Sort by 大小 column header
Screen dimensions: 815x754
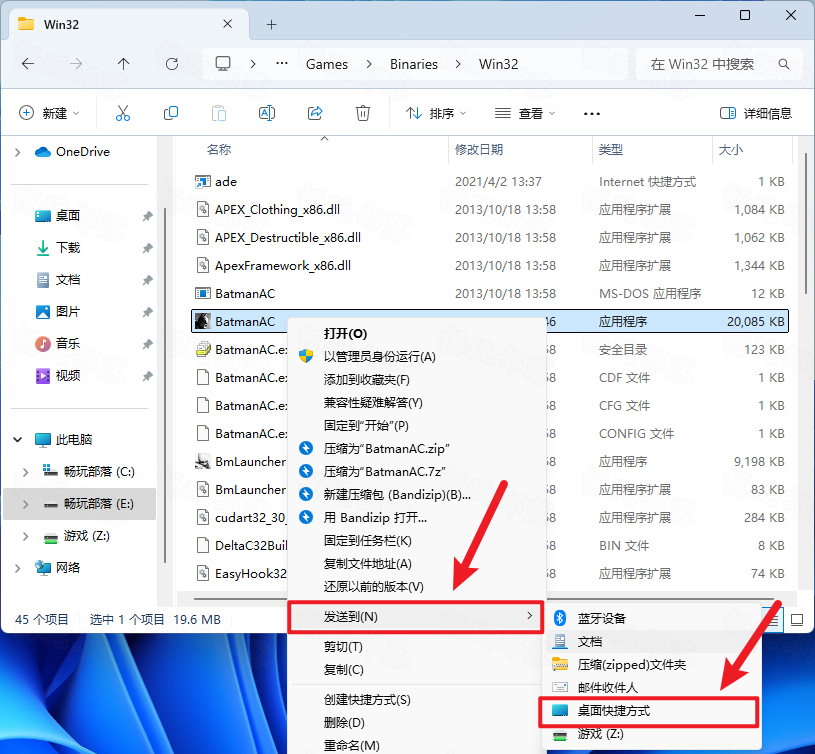coord(730,150)
